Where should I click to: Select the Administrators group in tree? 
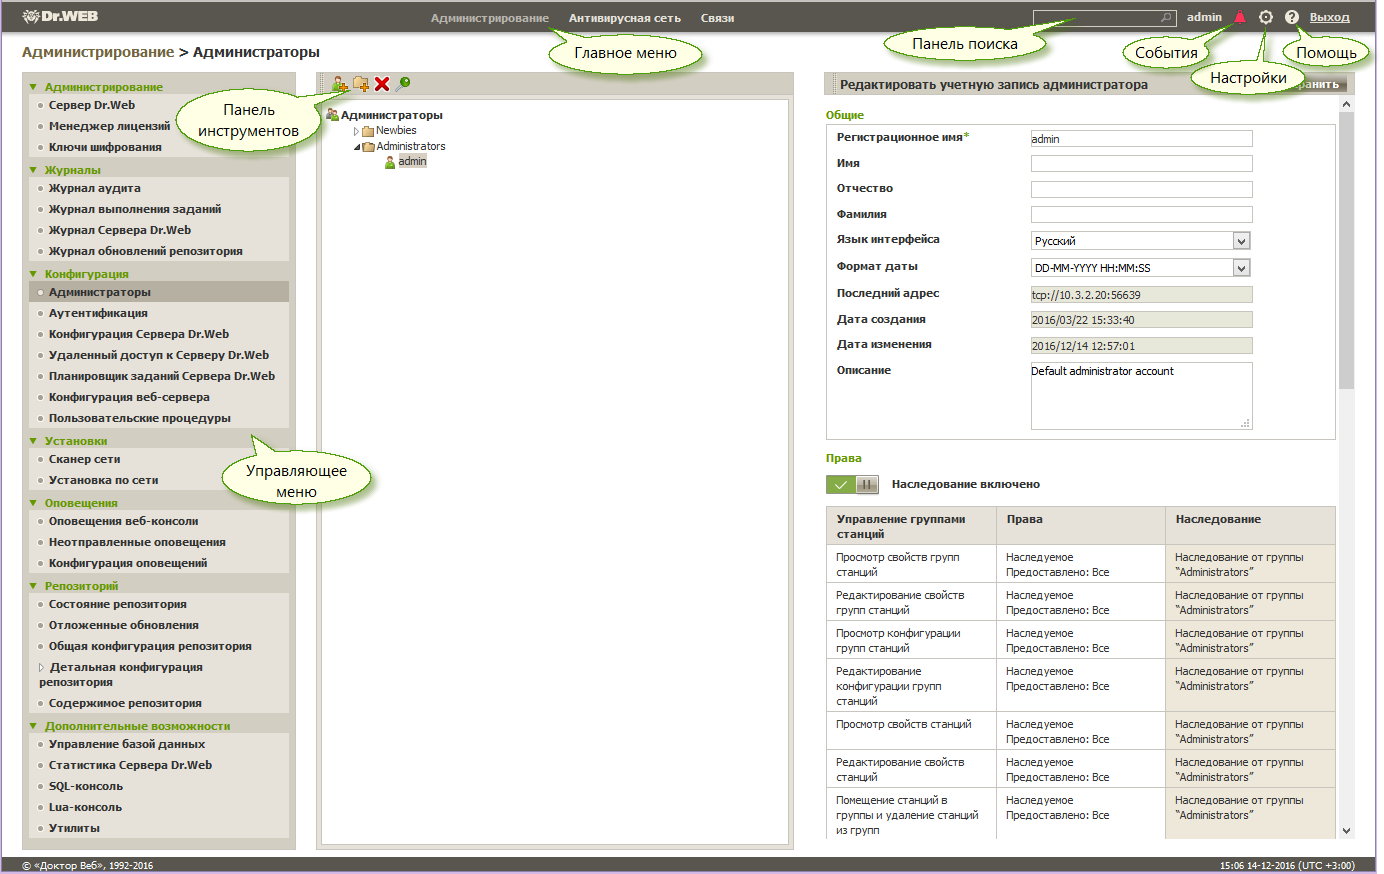(x=411, y=147)
